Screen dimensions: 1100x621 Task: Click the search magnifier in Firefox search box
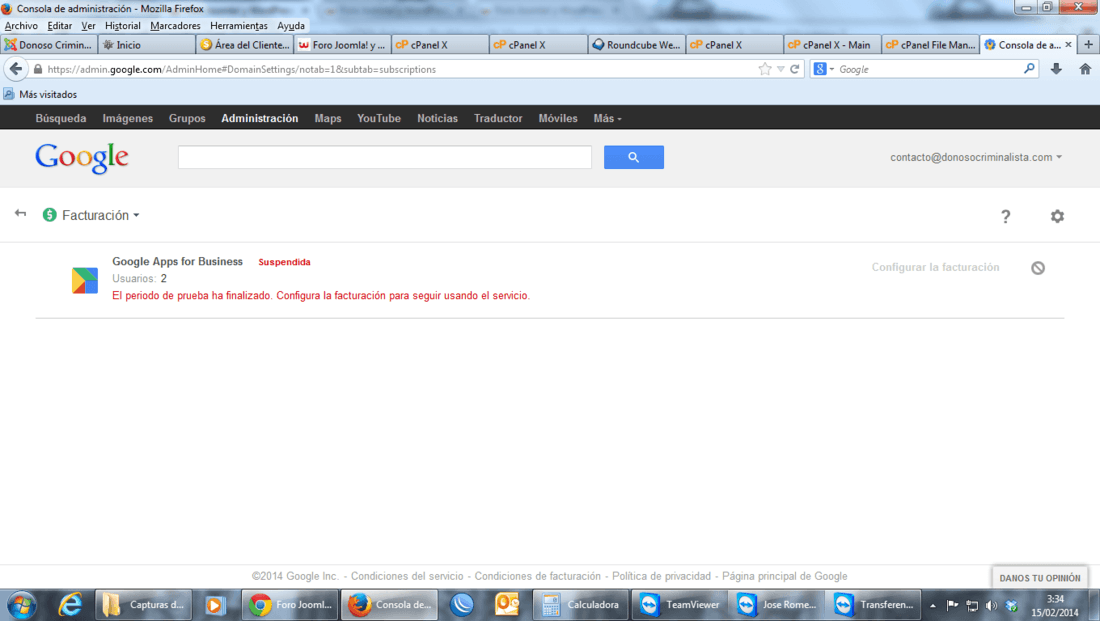click(1029, 69)
